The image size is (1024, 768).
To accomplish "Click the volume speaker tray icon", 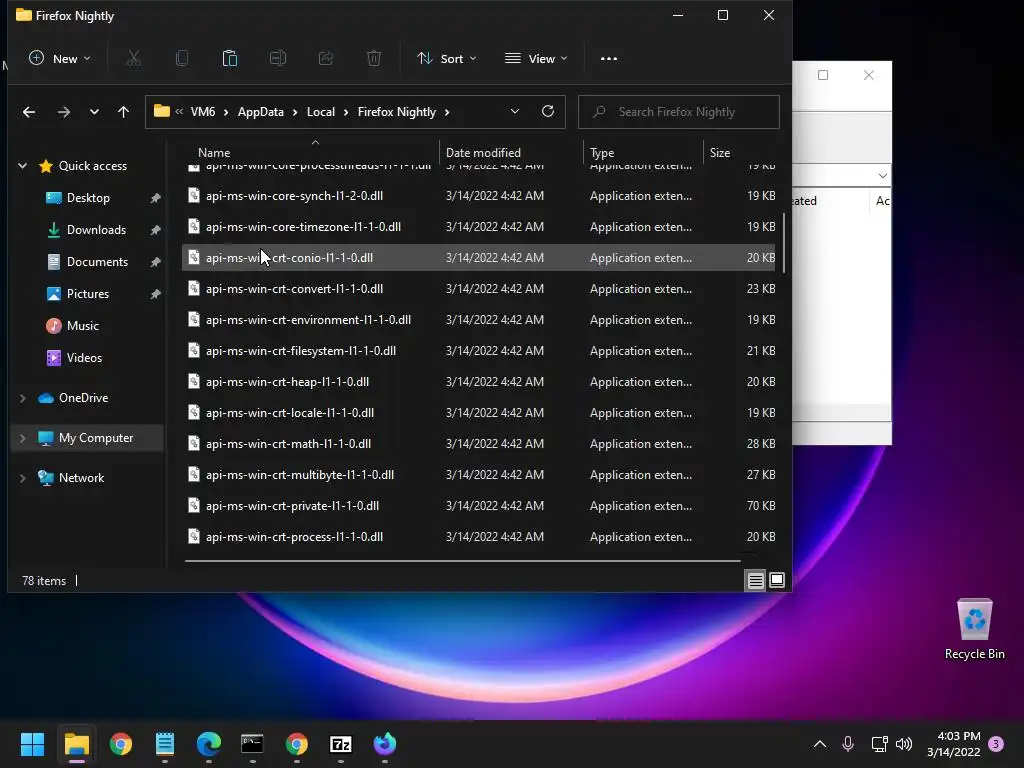I will 904,744.
